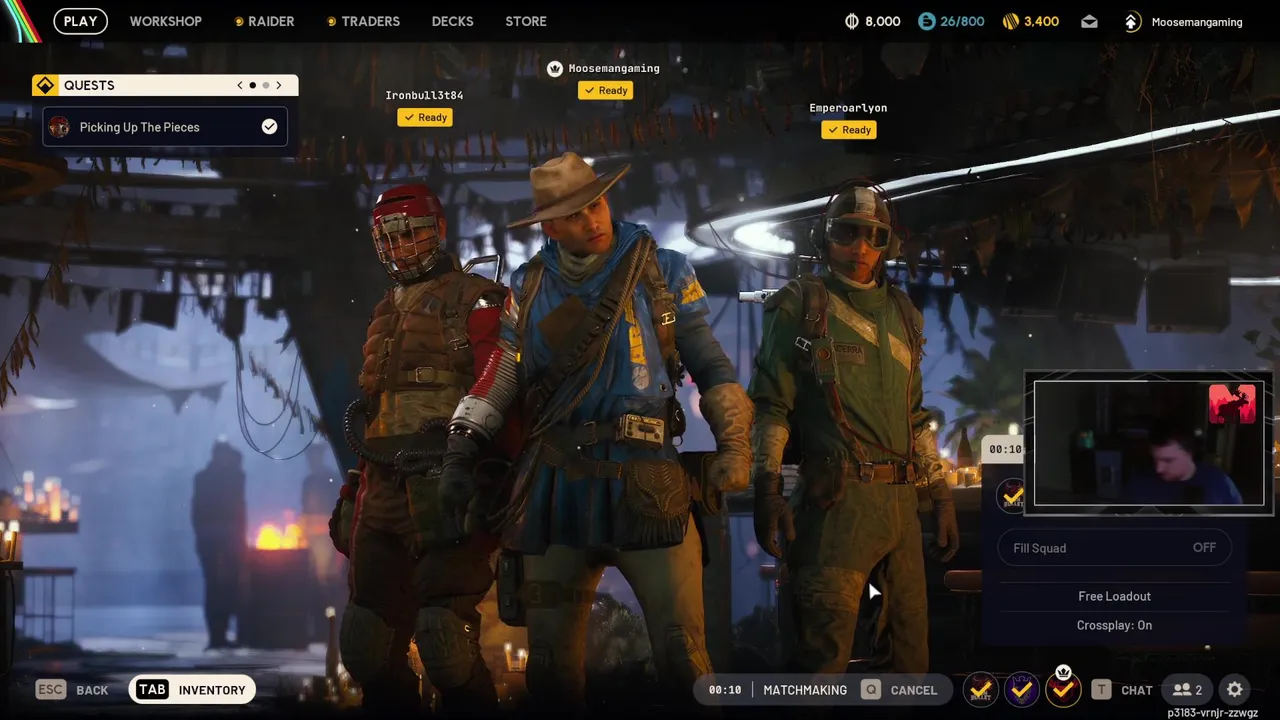Toggle the Picking Up The Pieces checkmark
This screenshot has height=720, width=1280.
[x=269, y=126]
